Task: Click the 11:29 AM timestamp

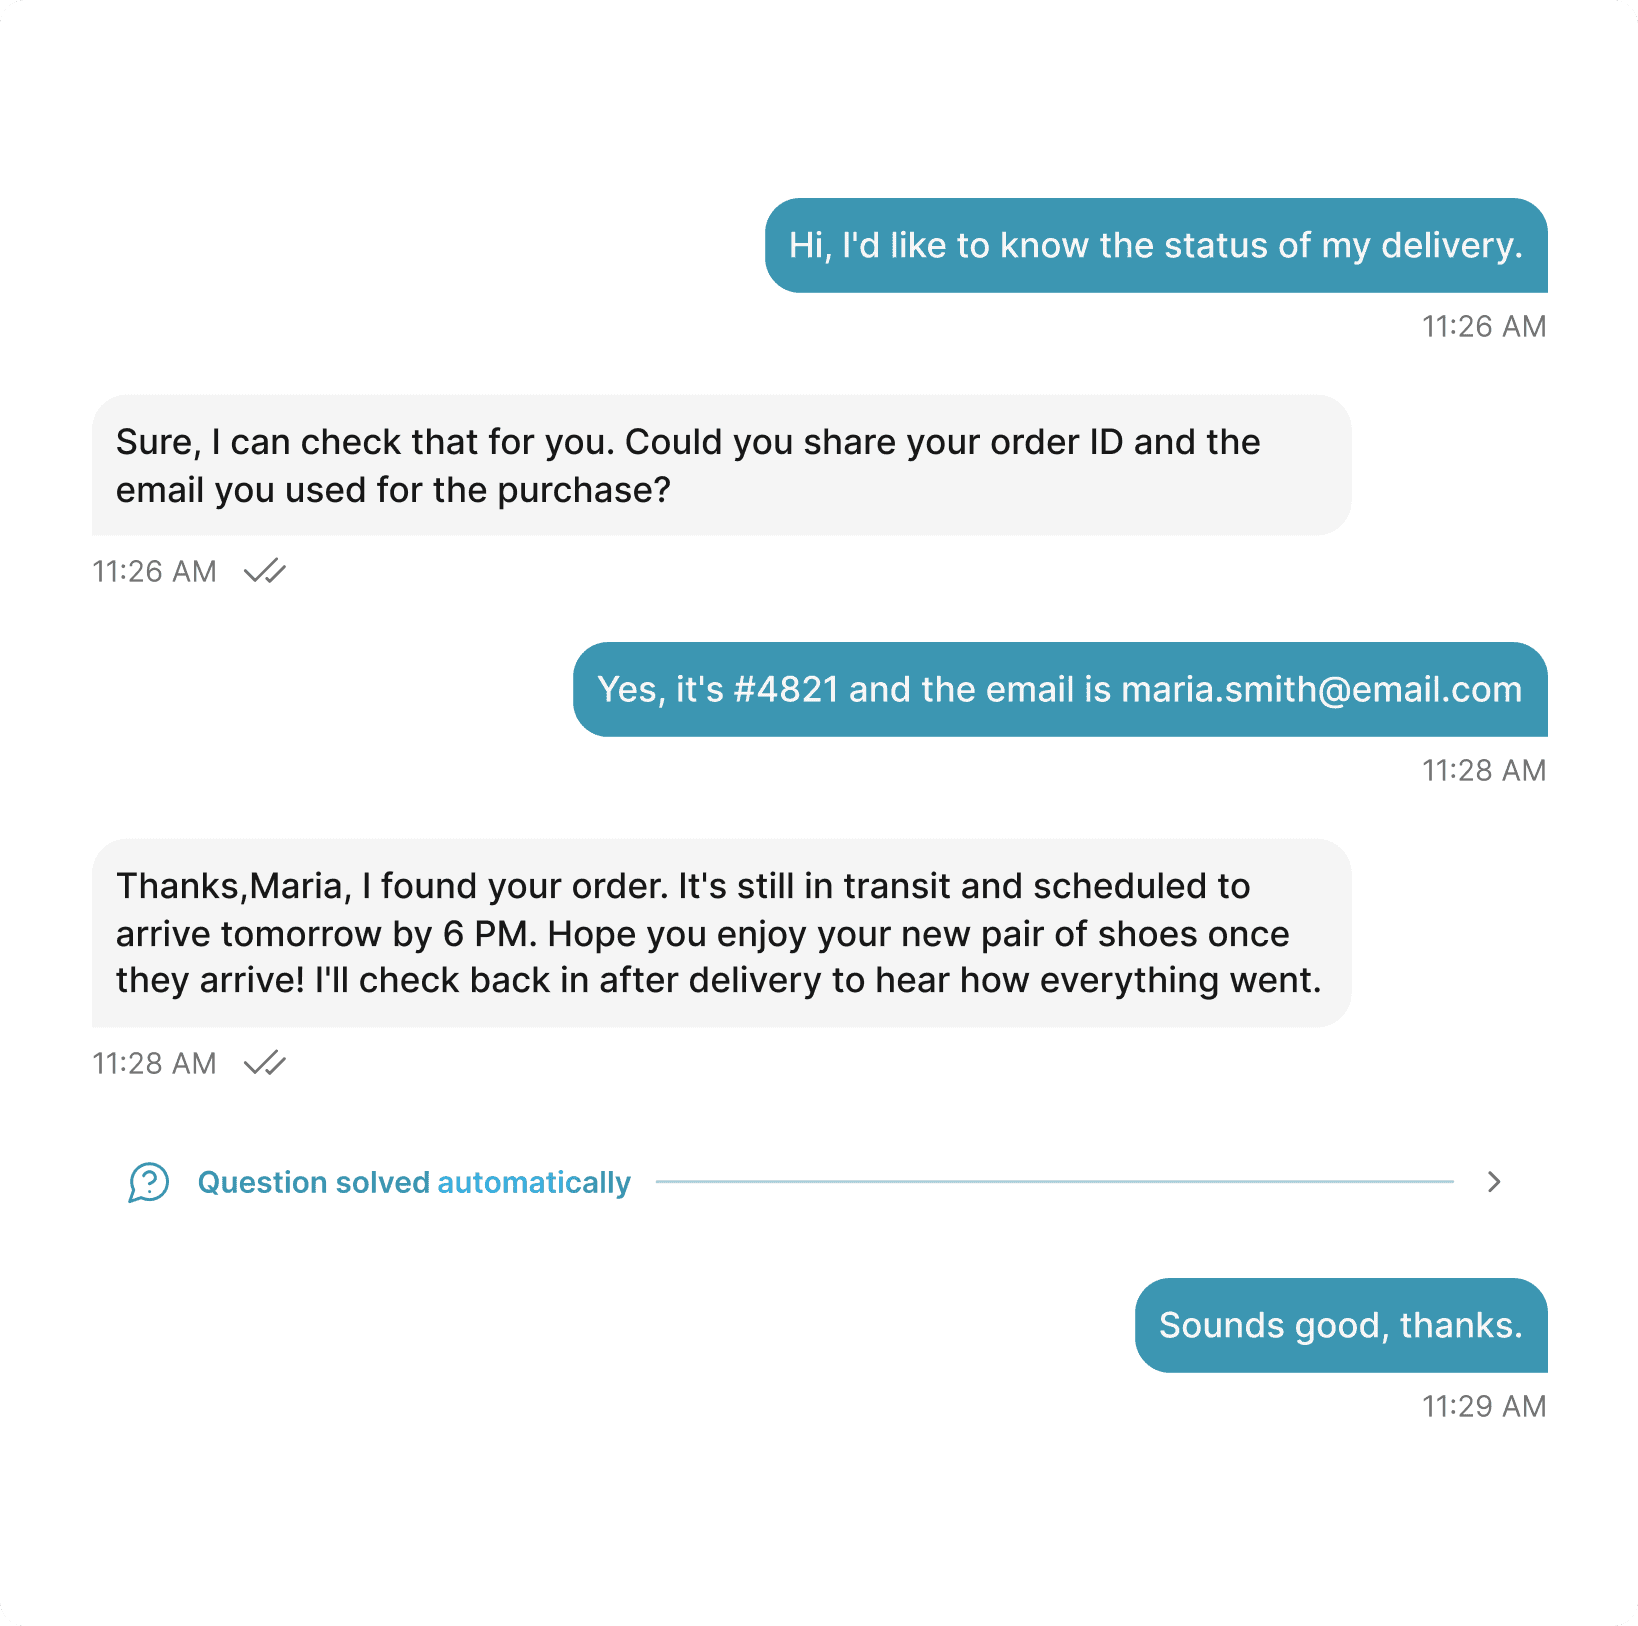Action: pos(1484,1406)
